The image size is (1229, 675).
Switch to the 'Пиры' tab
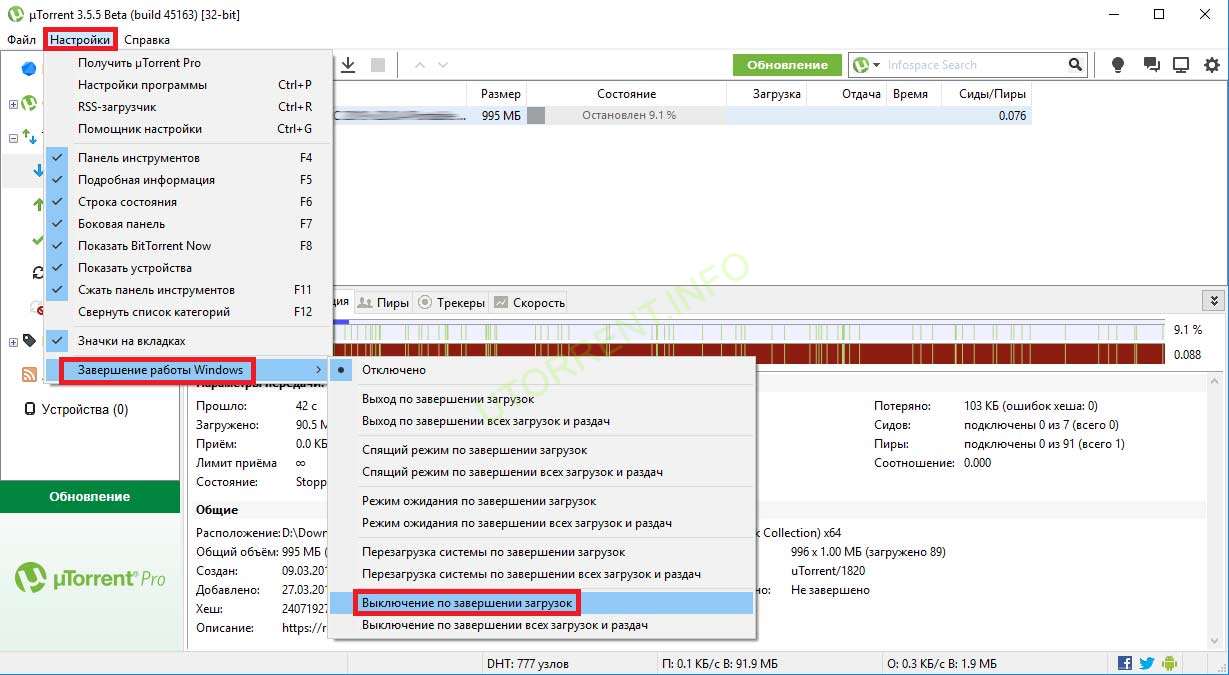point(384,302)
